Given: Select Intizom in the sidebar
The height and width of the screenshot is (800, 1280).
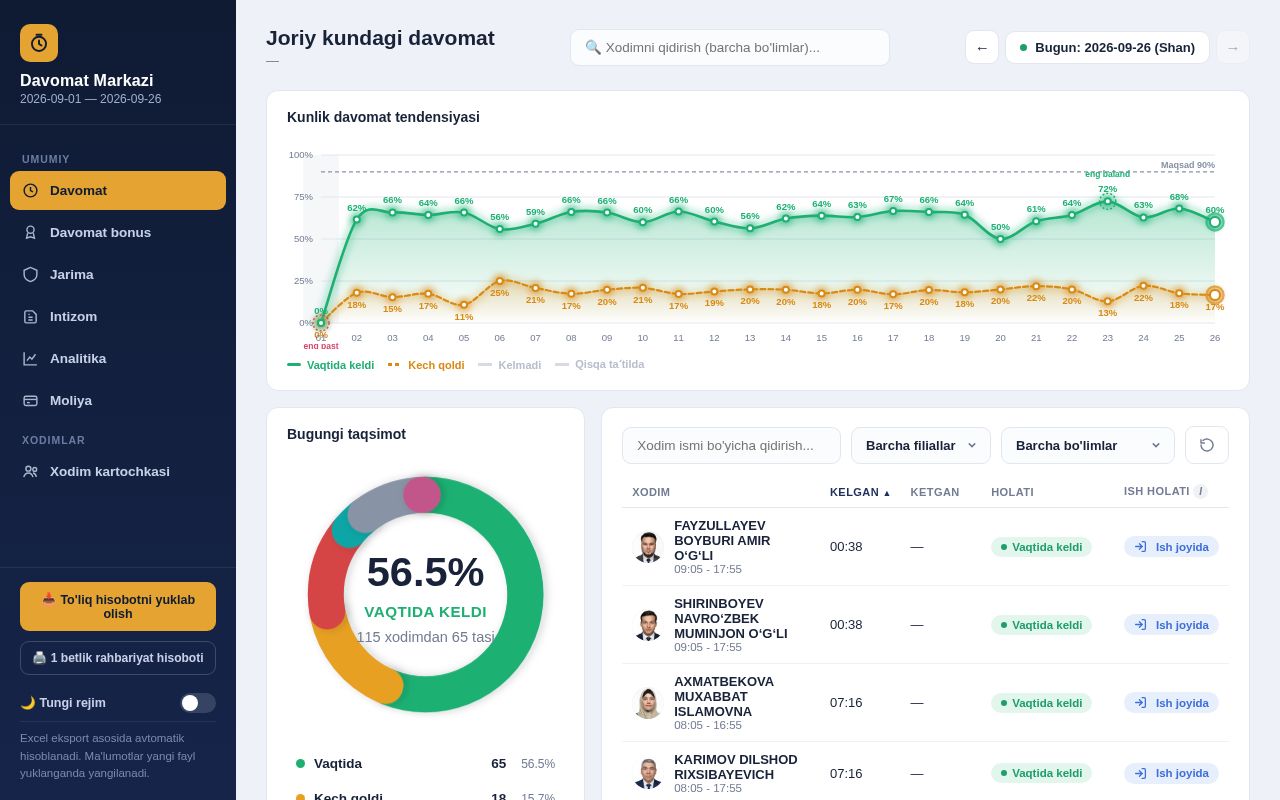Looking at the screenshot, I should tap(118, 316).
